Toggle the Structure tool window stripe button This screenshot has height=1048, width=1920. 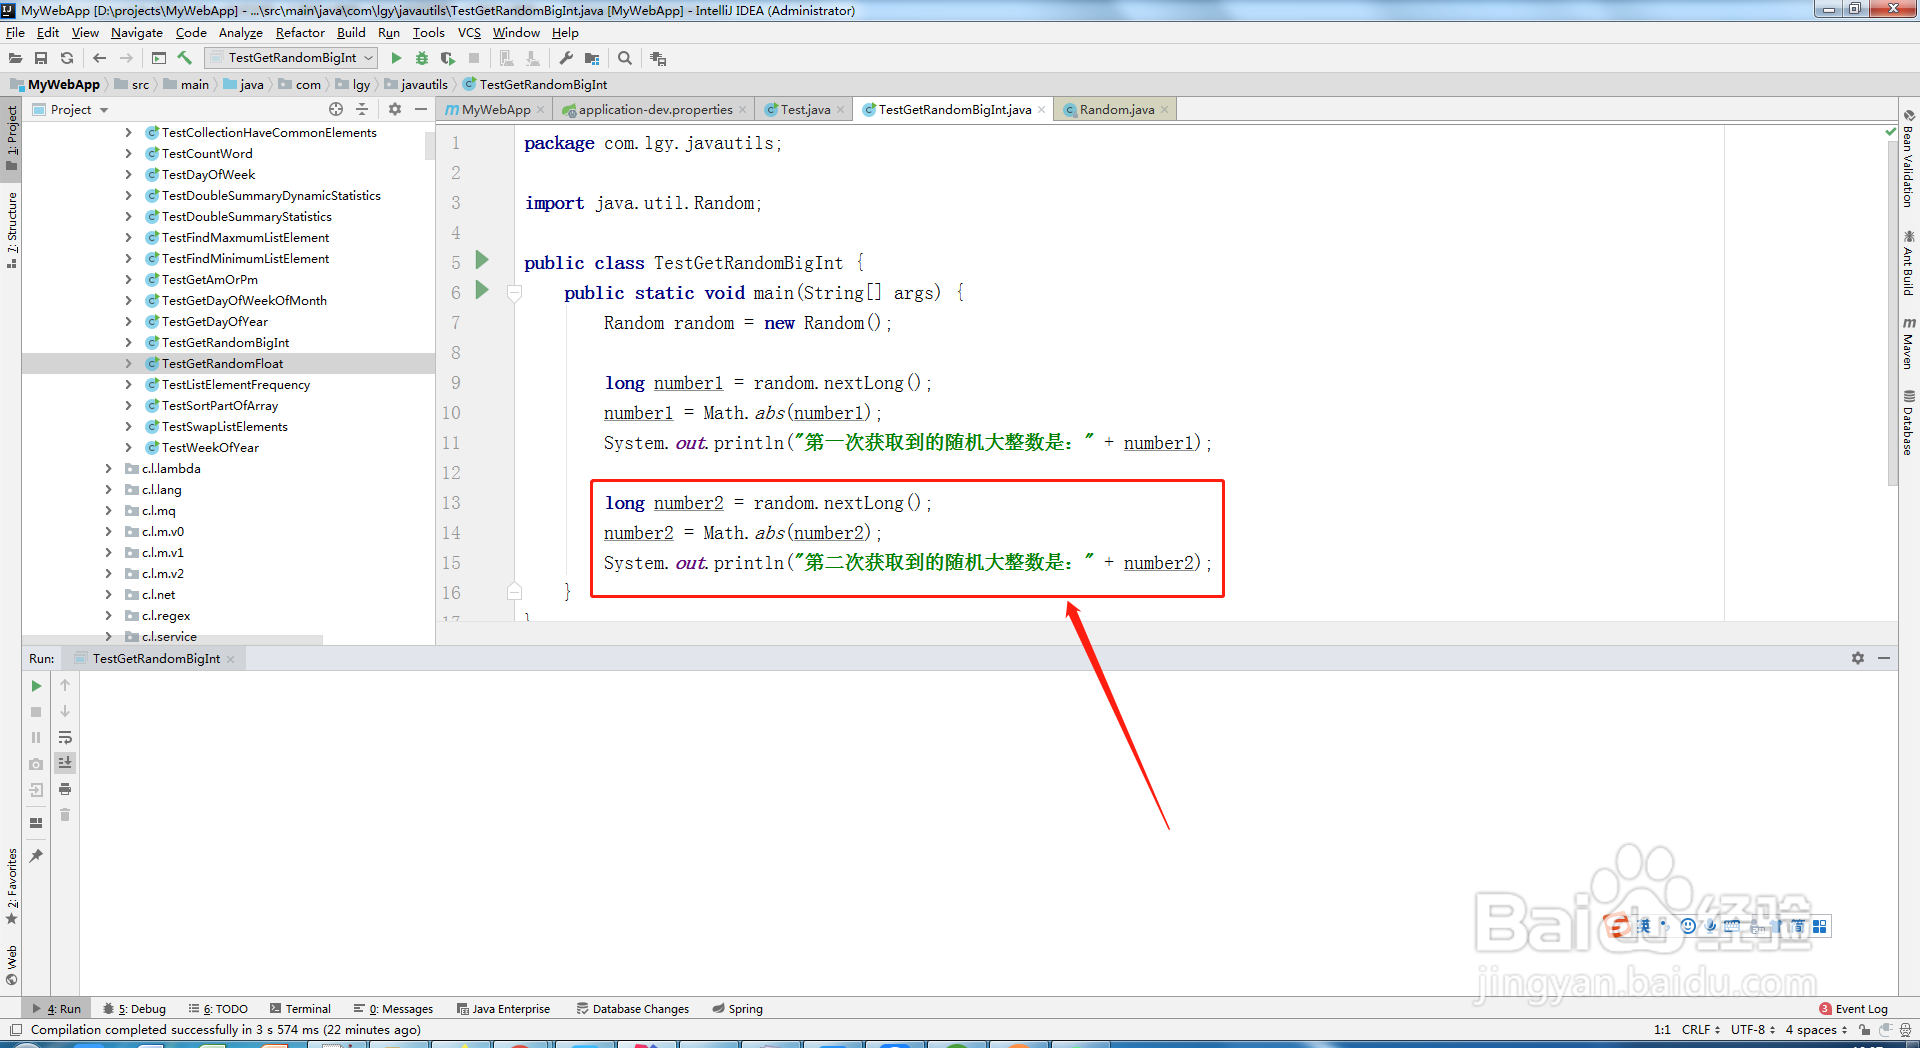tap(11, 230)
